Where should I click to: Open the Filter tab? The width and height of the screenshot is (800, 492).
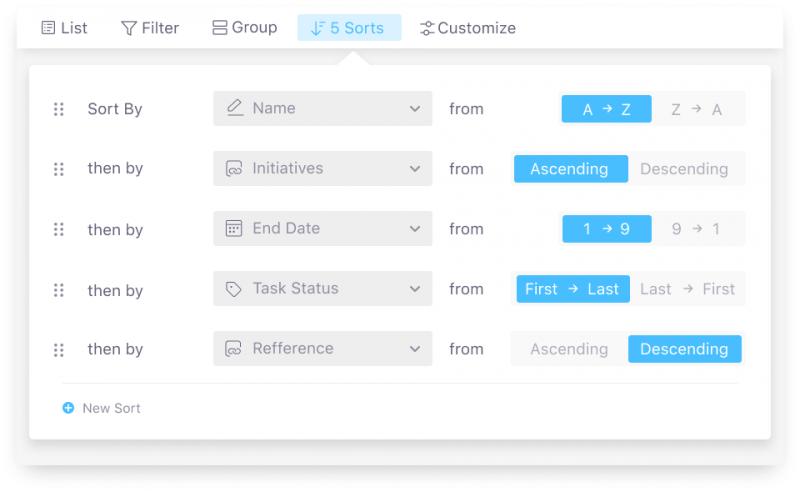point(150,28)
